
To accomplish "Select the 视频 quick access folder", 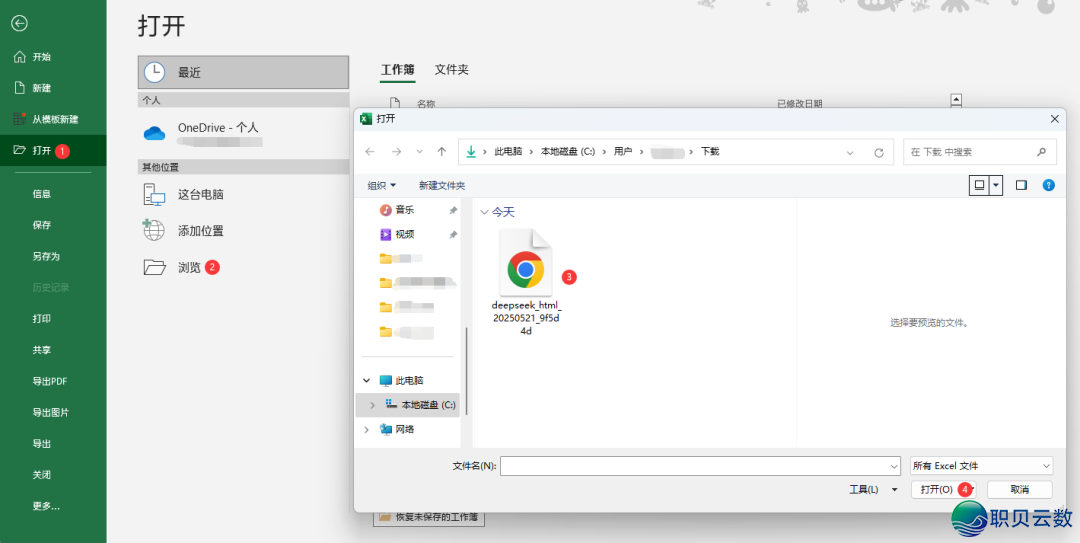I will (404, 234).
